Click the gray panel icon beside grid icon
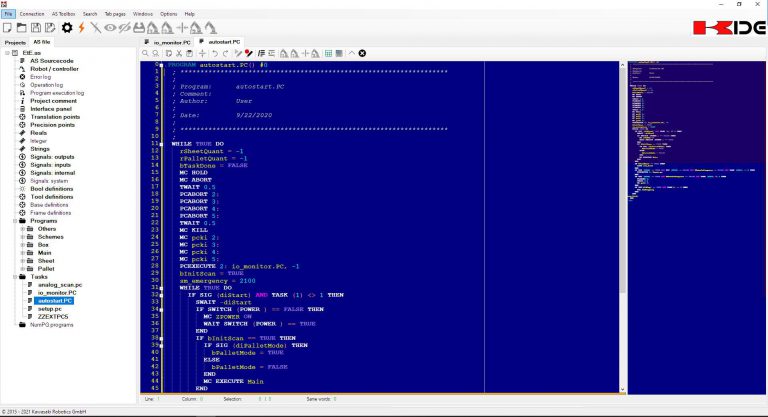768x417 pixels. click(339, 53)
